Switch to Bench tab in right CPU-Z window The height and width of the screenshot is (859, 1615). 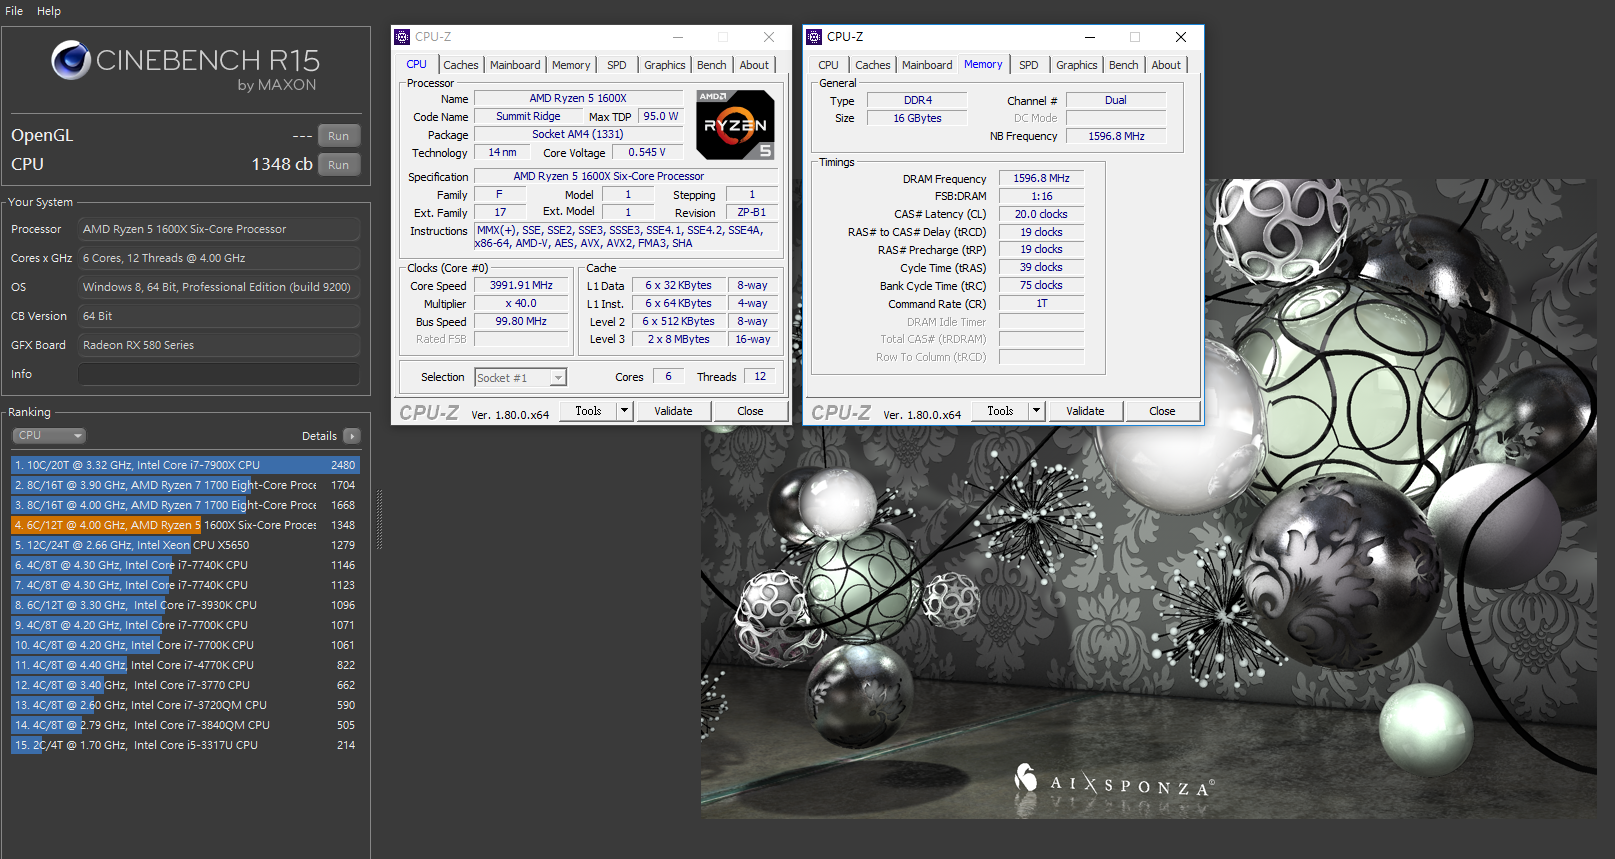click(x=1124, y=65)
